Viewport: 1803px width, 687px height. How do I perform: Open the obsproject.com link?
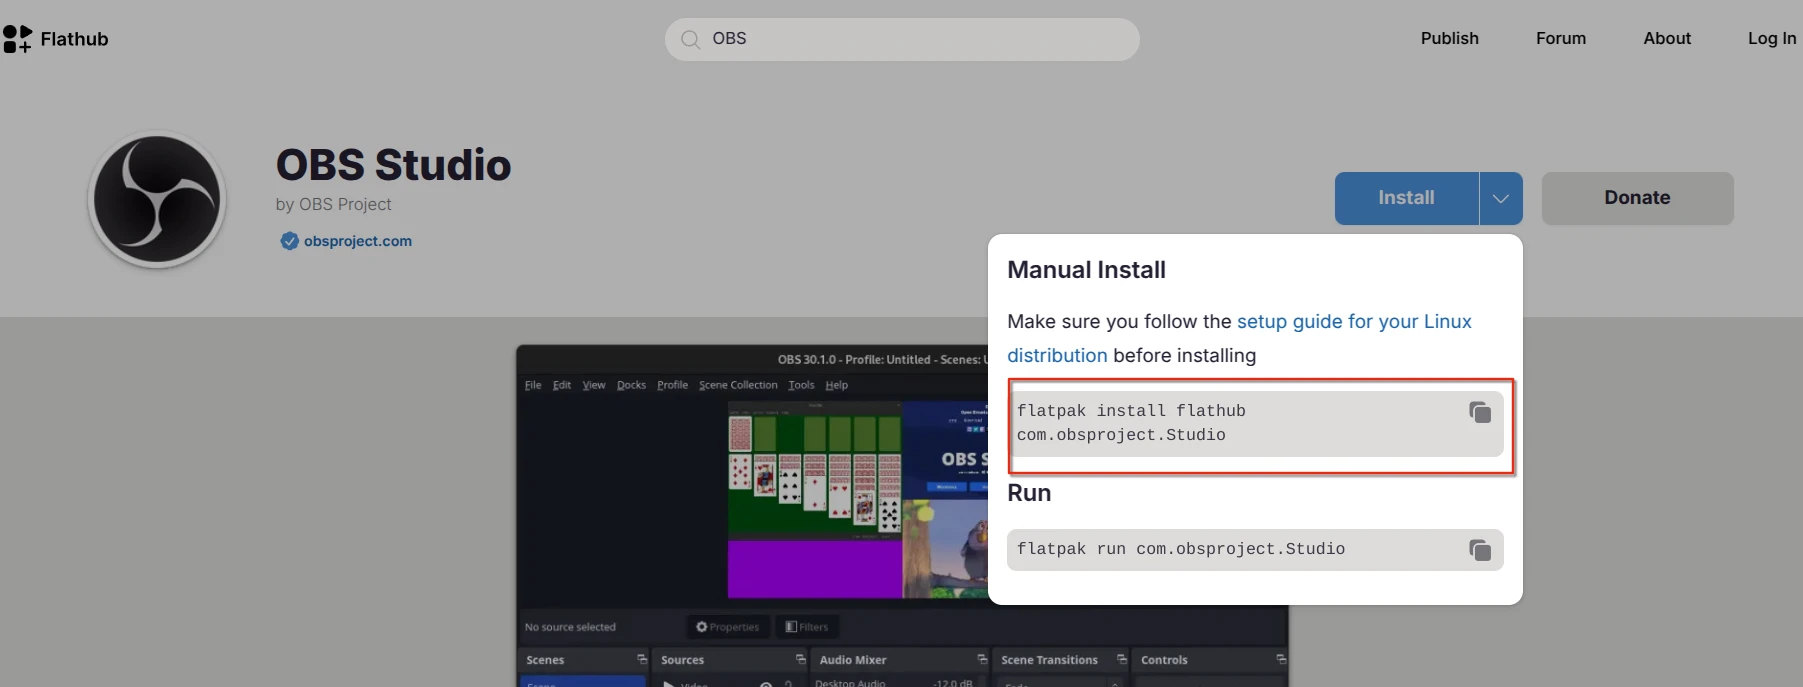point(358,241)
